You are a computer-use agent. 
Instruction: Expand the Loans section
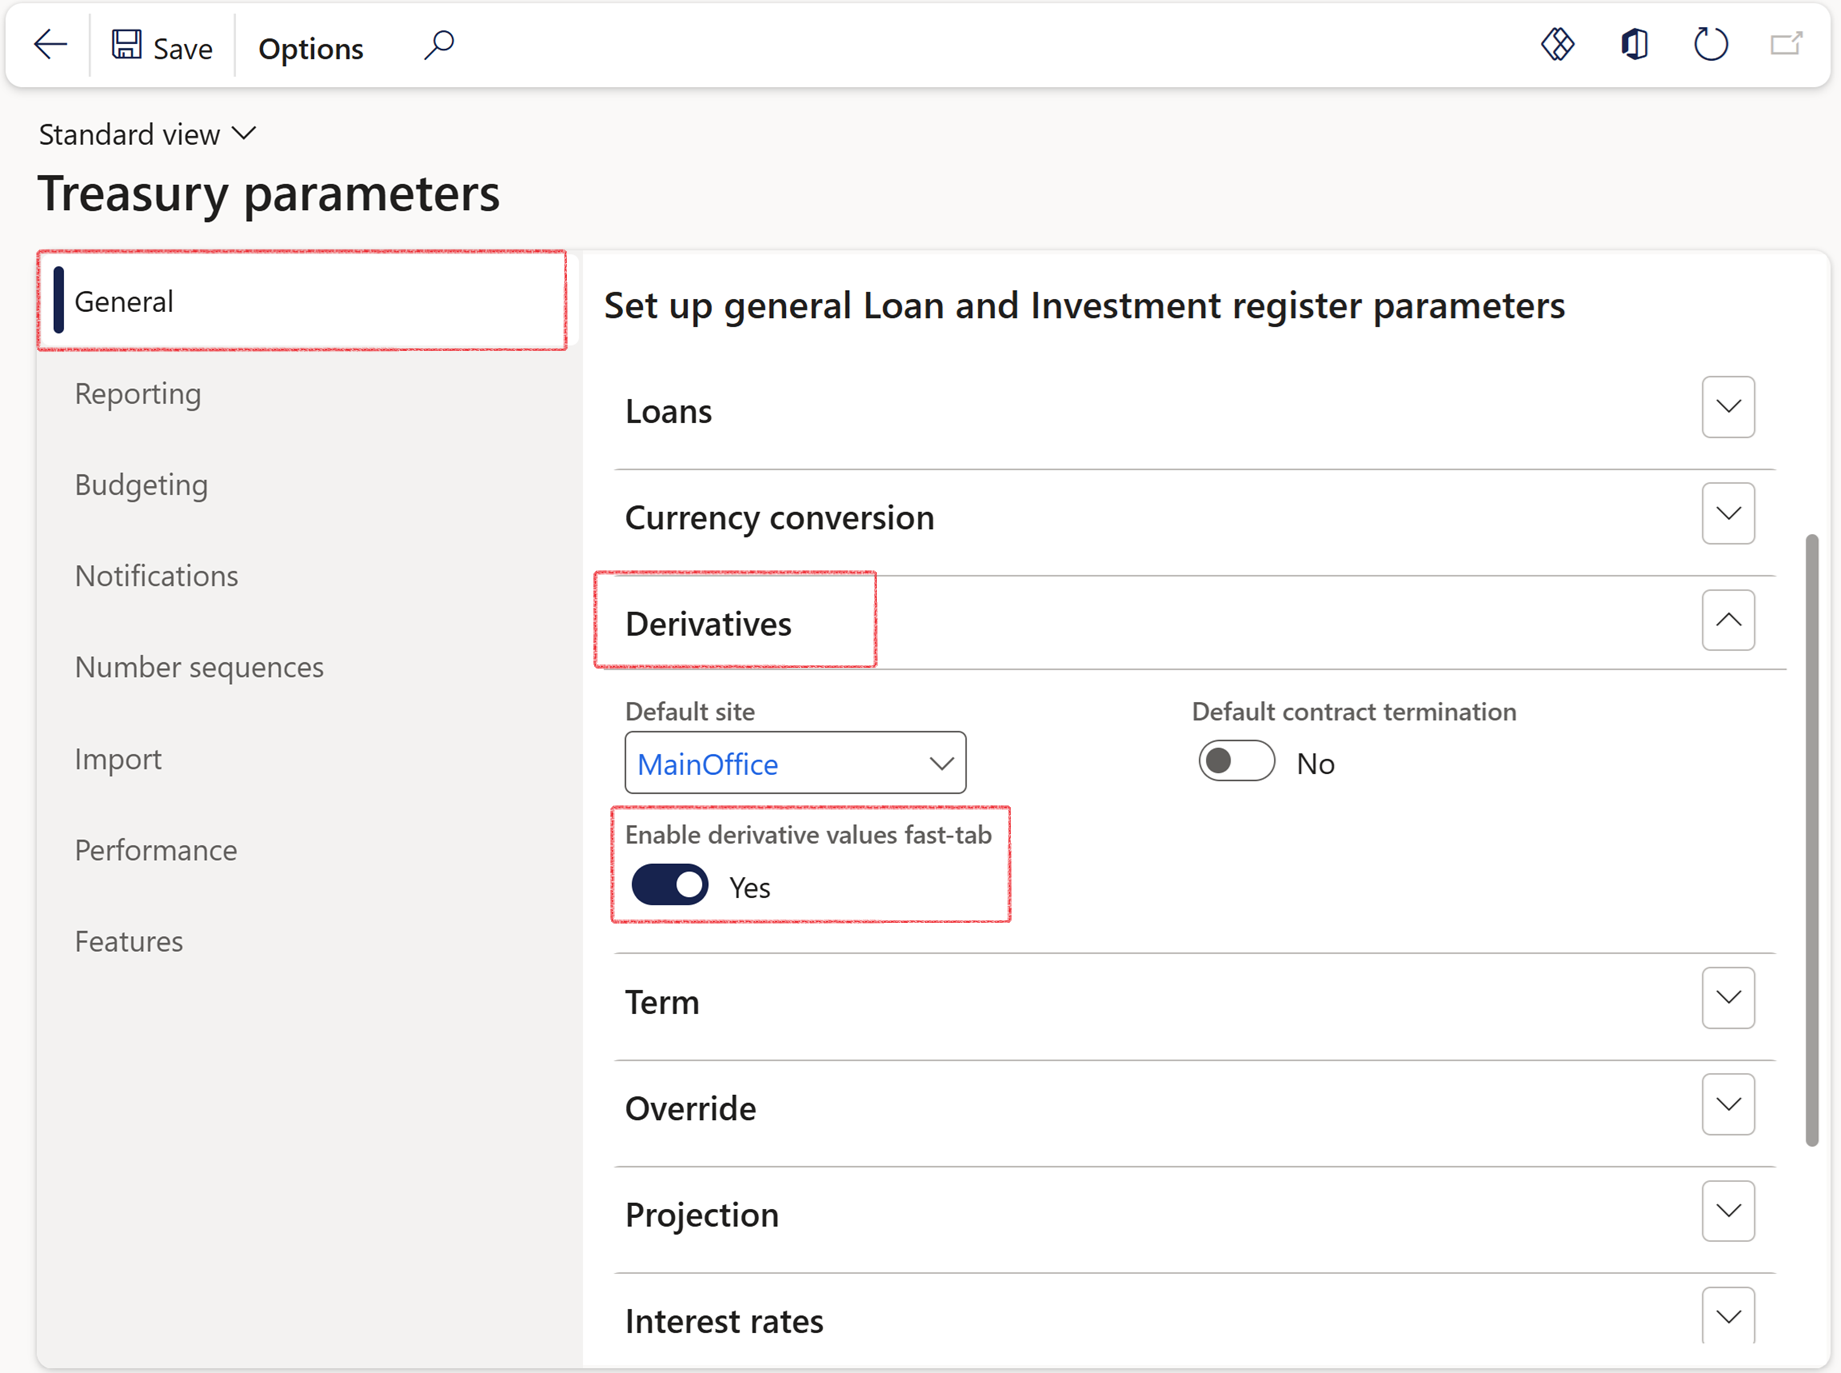pos(1727,407)
